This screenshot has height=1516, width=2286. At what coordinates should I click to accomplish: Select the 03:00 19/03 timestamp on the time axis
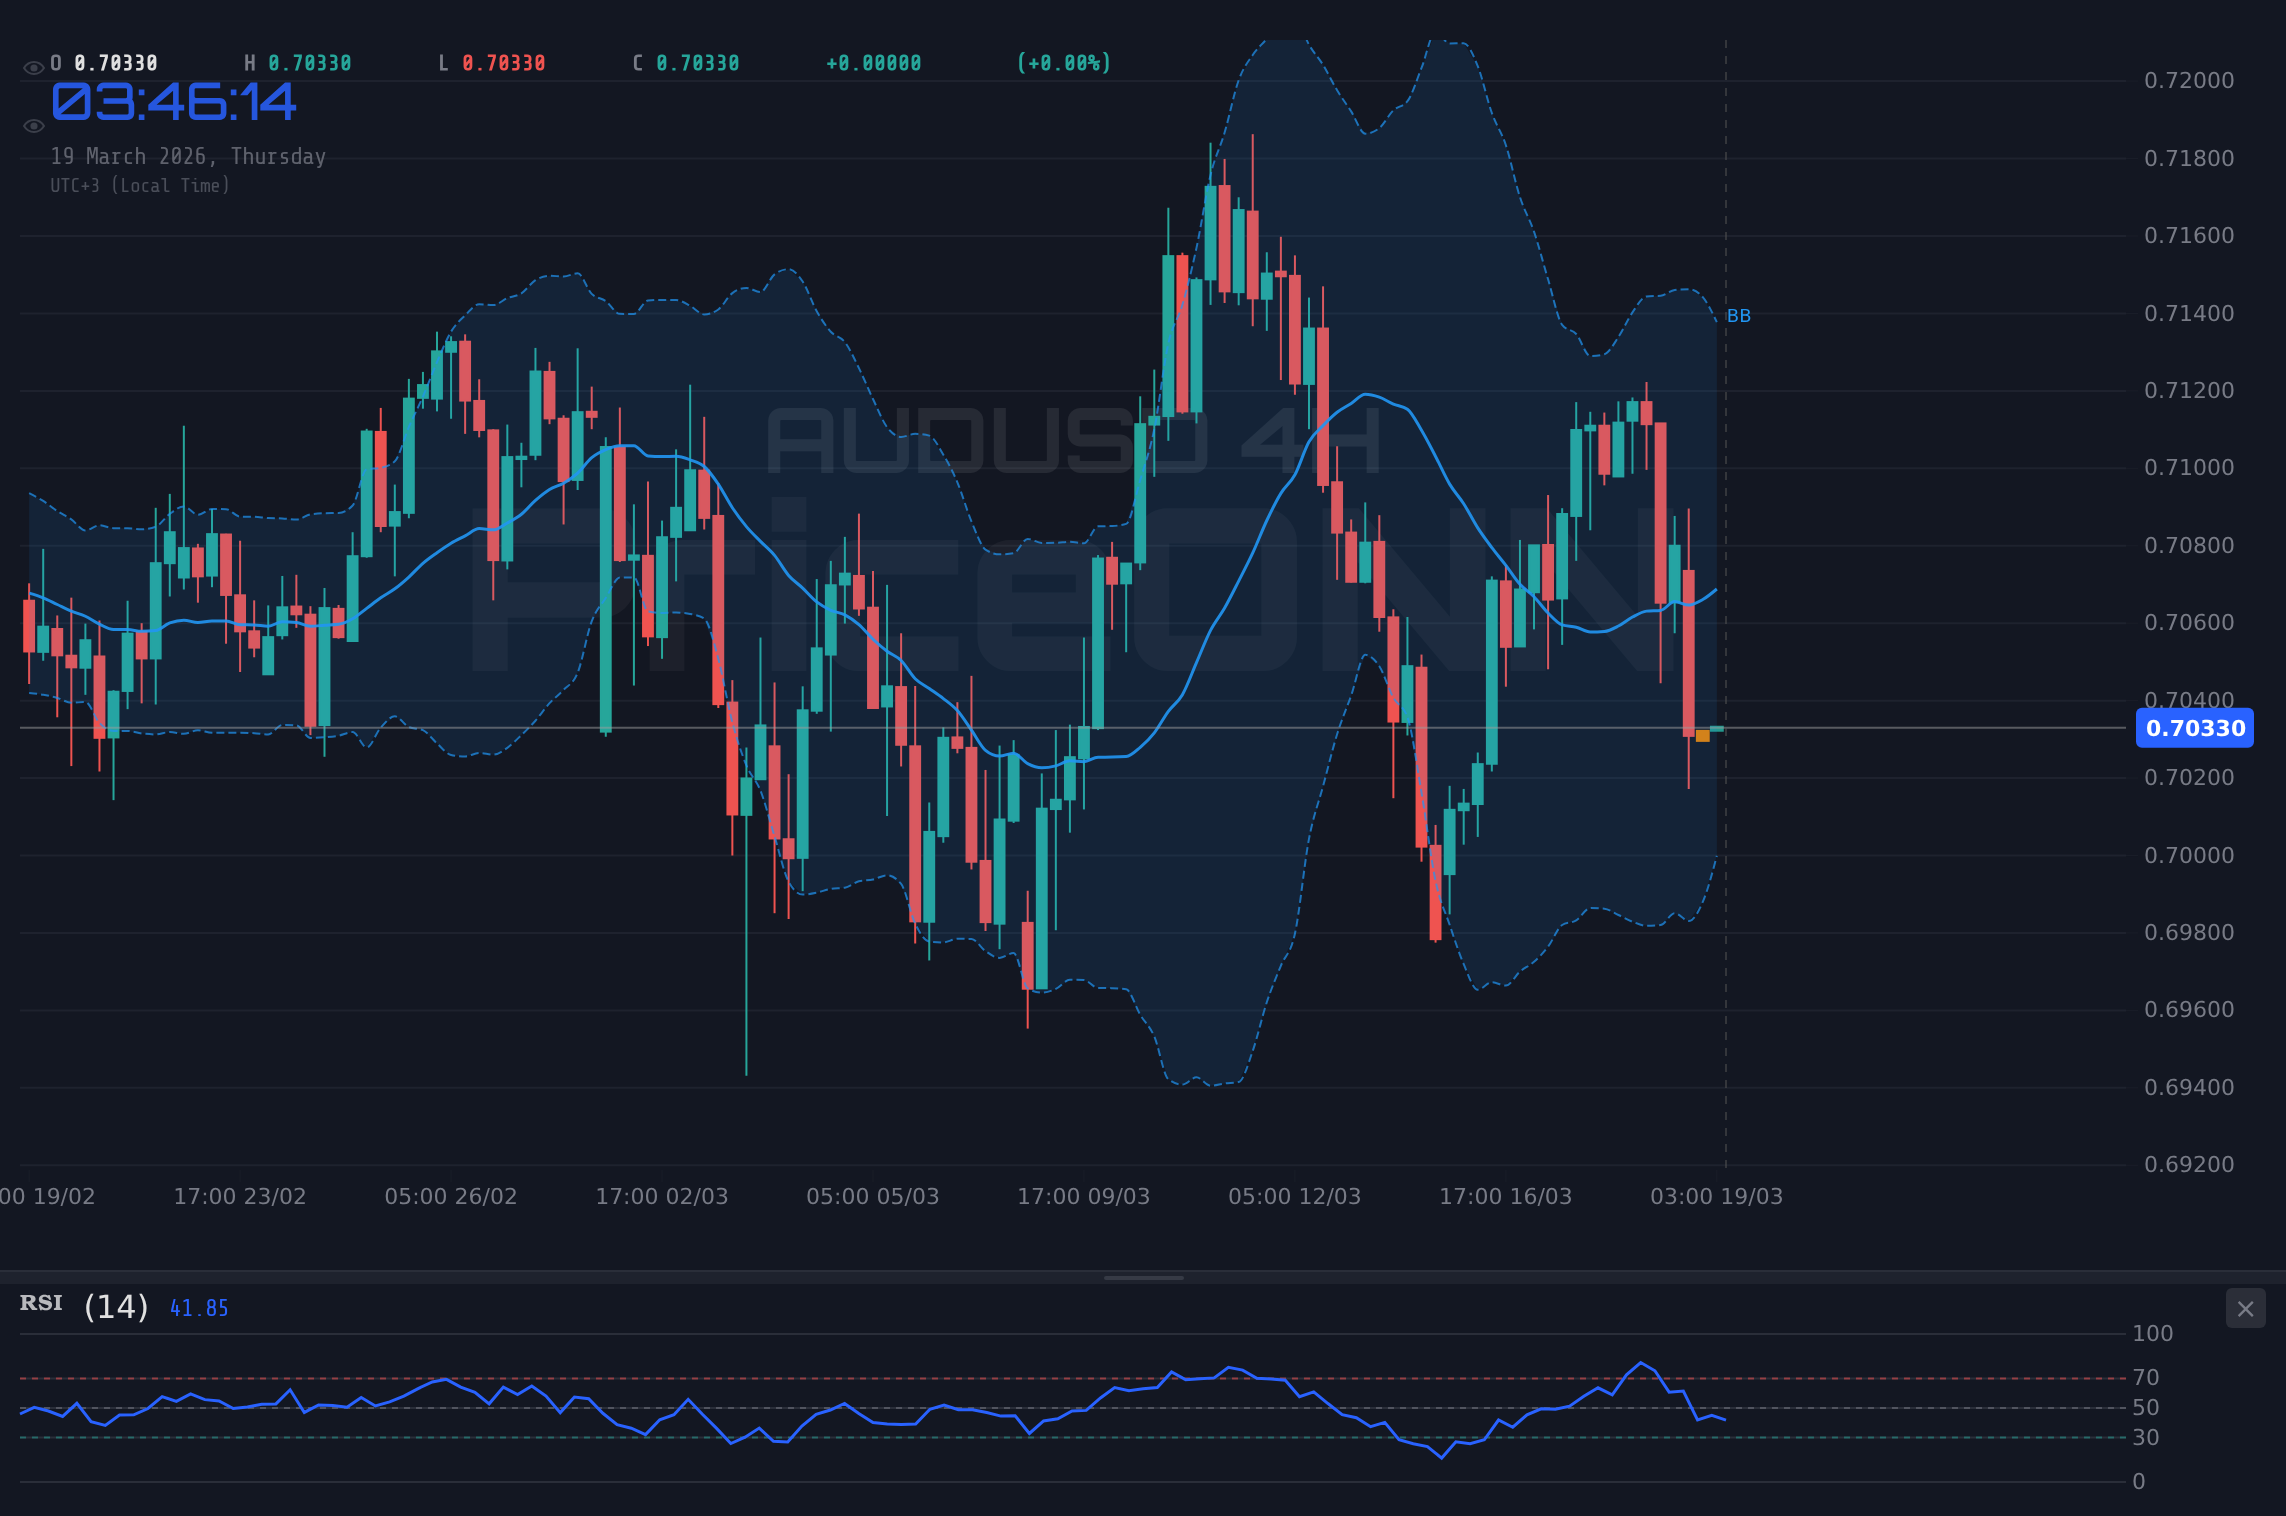click(x=1716, y=1195)
